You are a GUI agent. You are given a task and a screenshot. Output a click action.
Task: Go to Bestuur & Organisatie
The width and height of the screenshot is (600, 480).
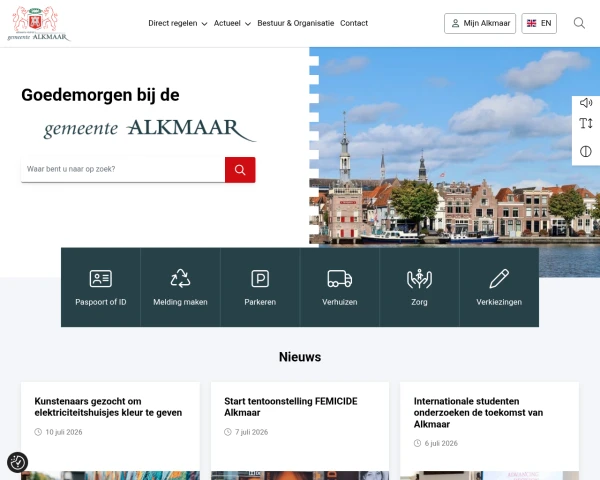pos(295,23)
